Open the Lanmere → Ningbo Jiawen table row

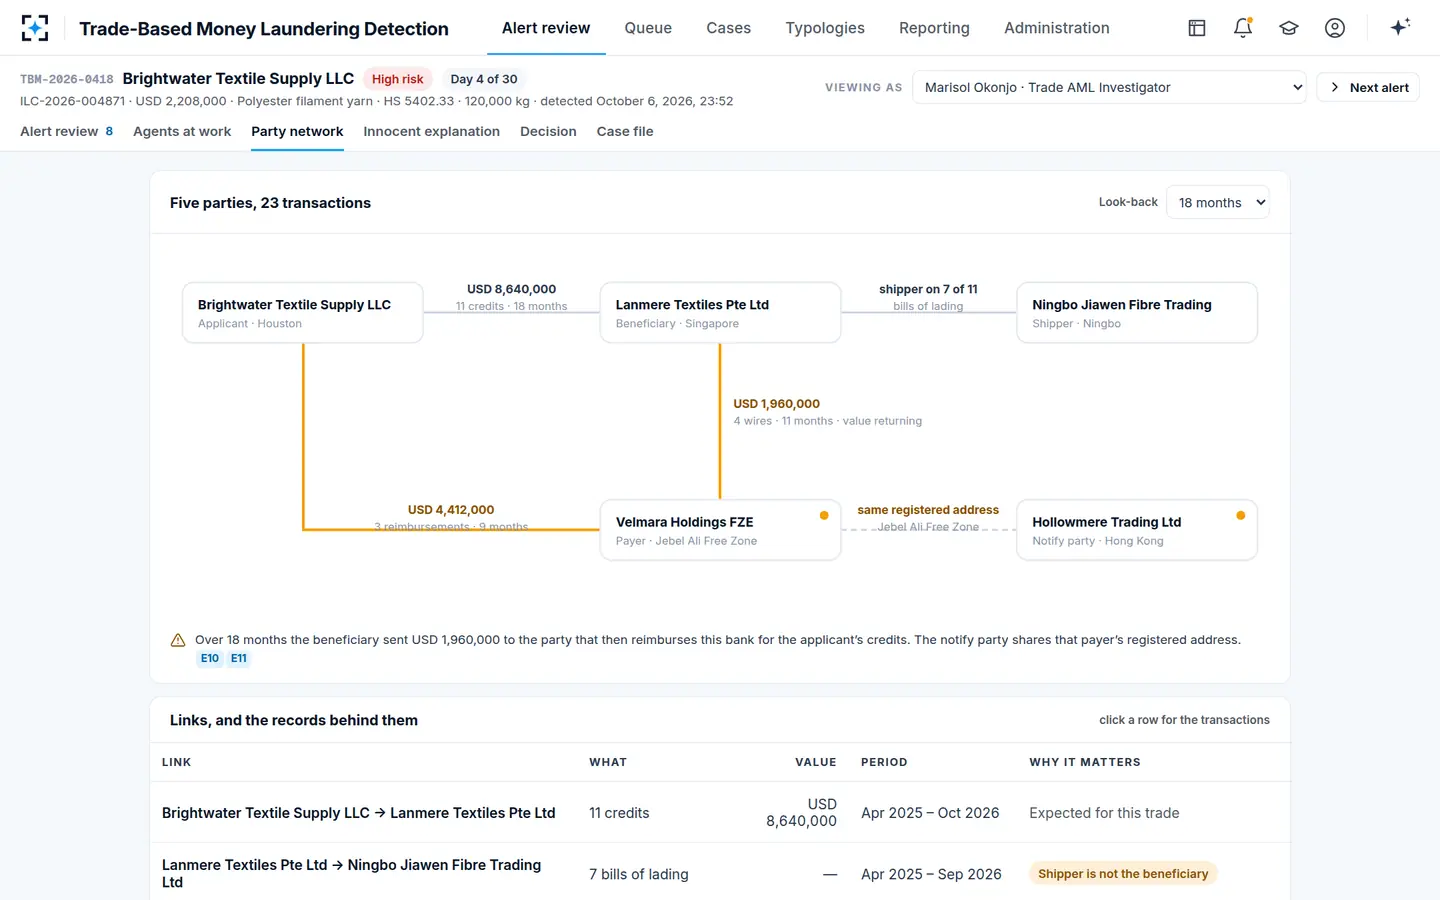(x=720, y=873)
